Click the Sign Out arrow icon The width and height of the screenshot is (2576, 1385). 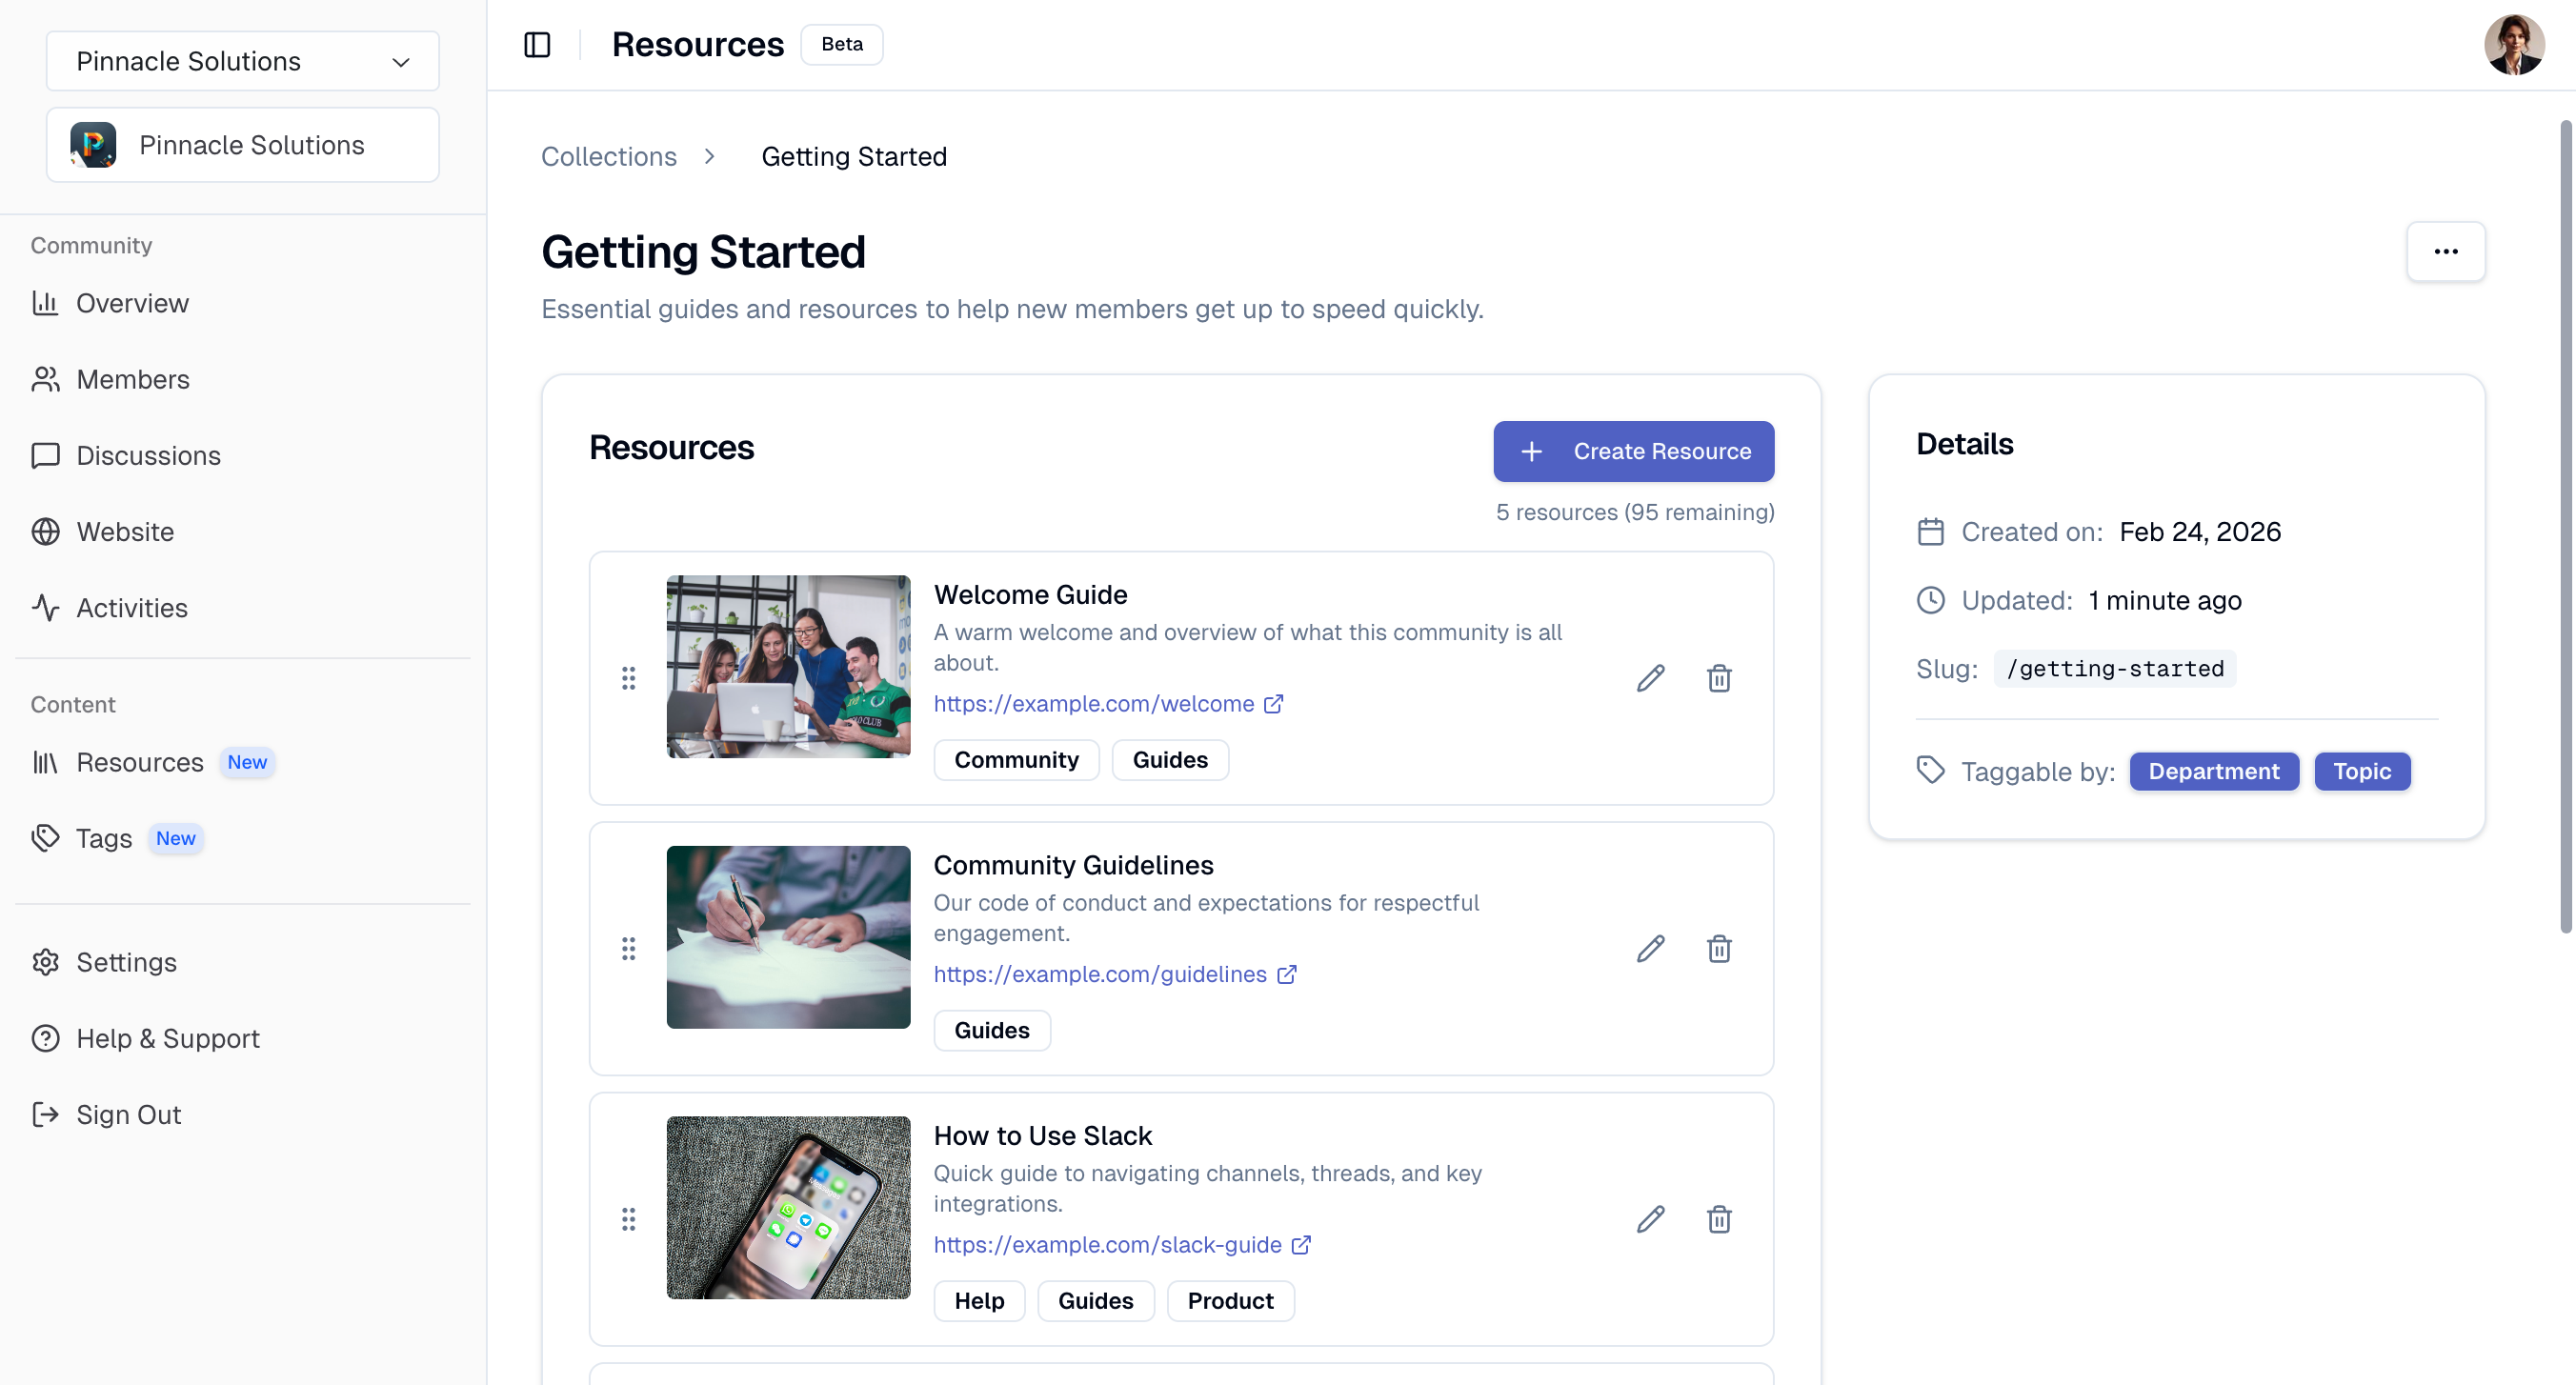[x=46, y=1114]
